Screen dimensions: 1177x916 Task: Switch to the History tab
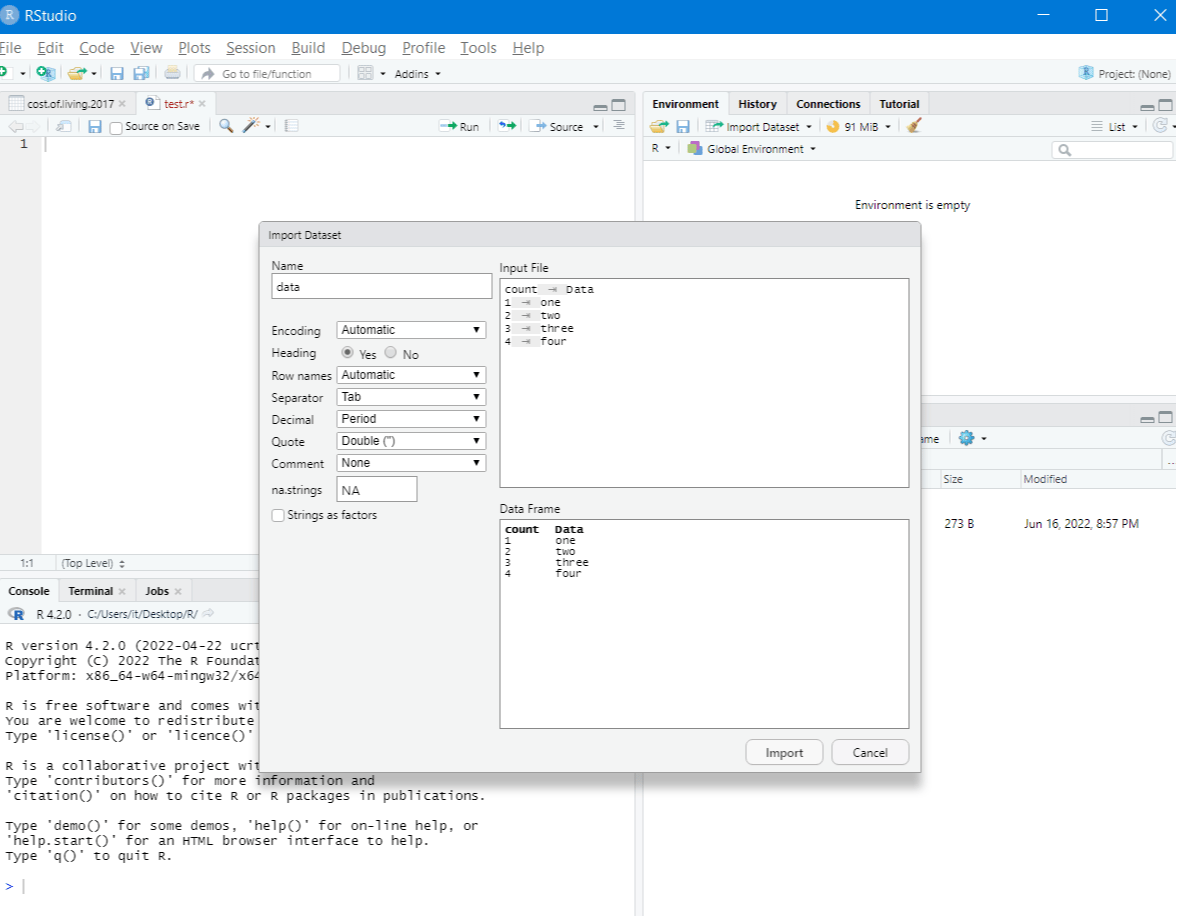point(757,103)
